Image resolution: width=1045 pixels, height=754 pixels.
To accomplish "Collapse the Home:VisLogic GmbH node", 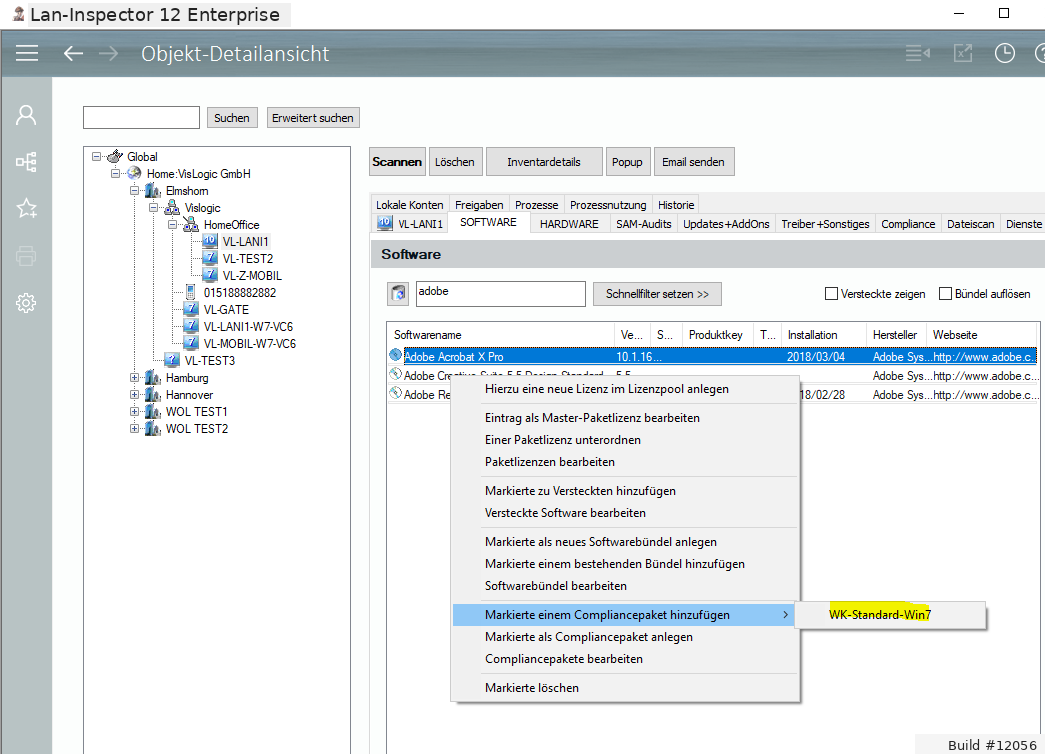I will [x=116, y=173].
